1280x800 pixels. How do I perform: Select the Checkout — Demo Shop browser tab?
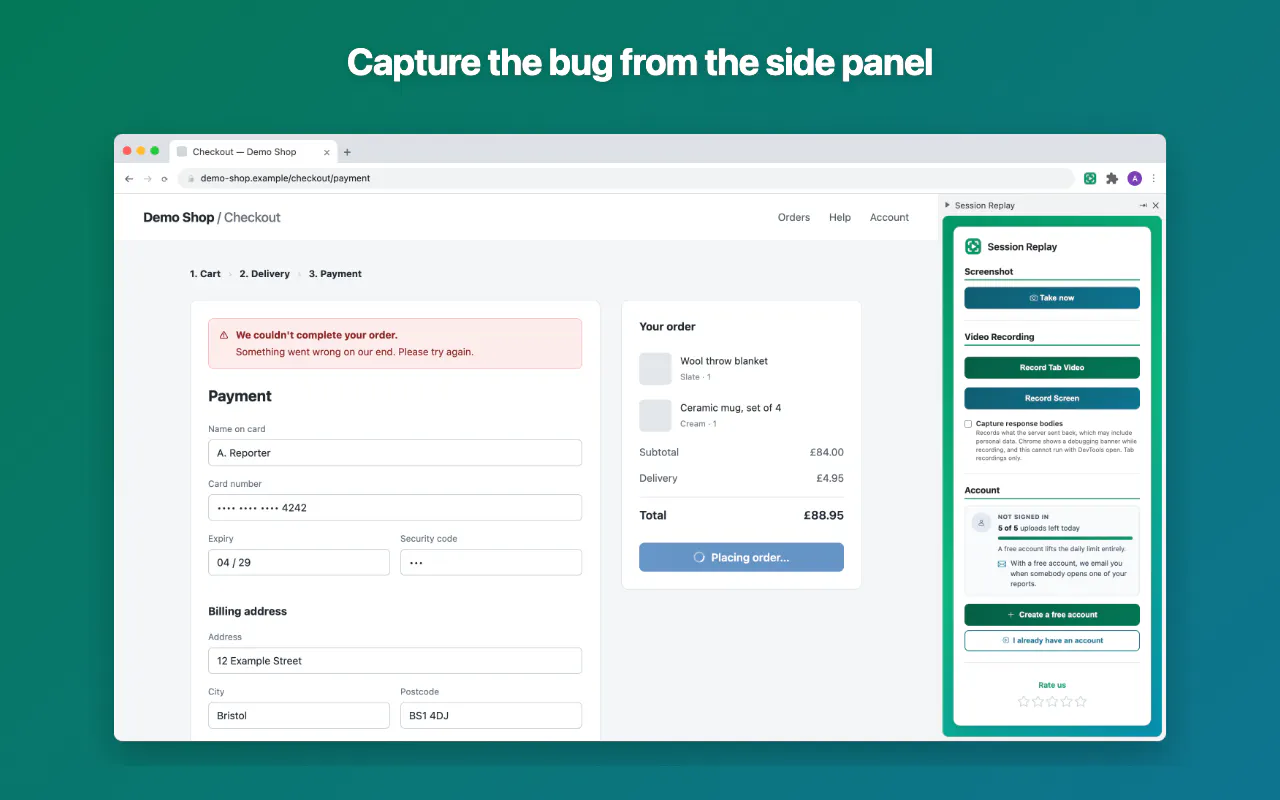(x=253, y=152)
